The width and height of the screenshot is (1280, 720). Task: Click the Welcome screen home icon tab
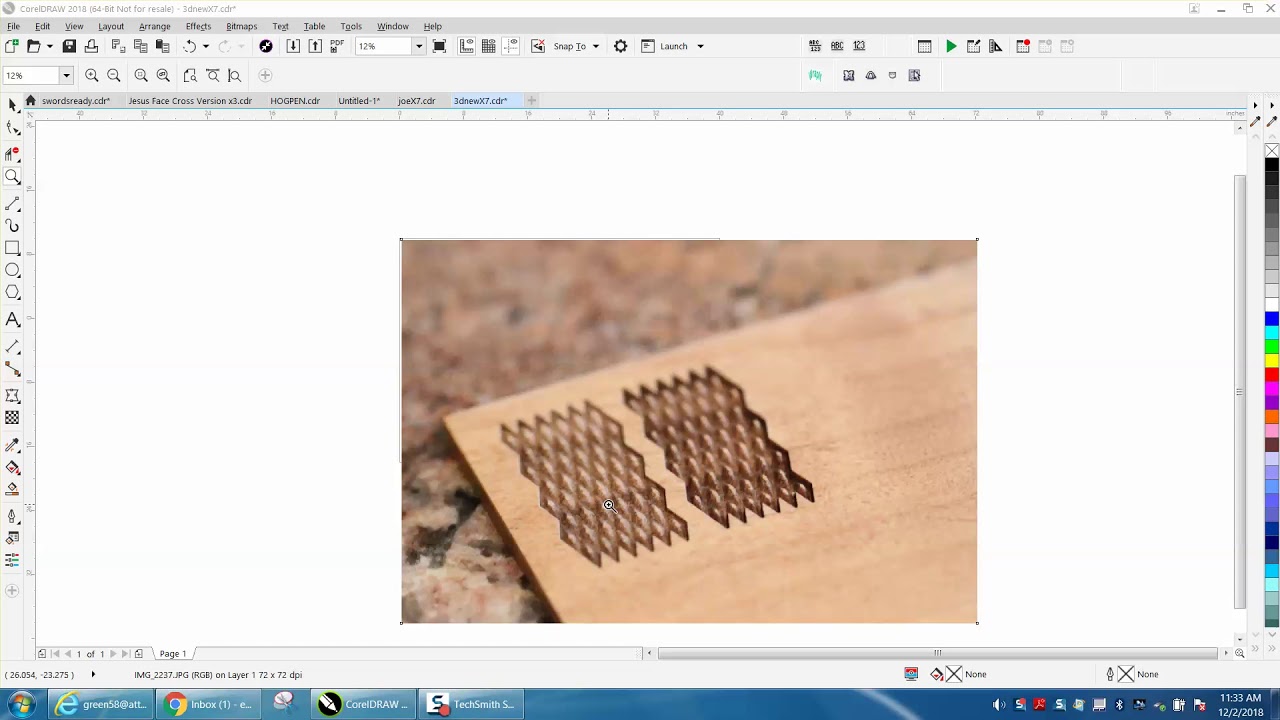(31, 101)
